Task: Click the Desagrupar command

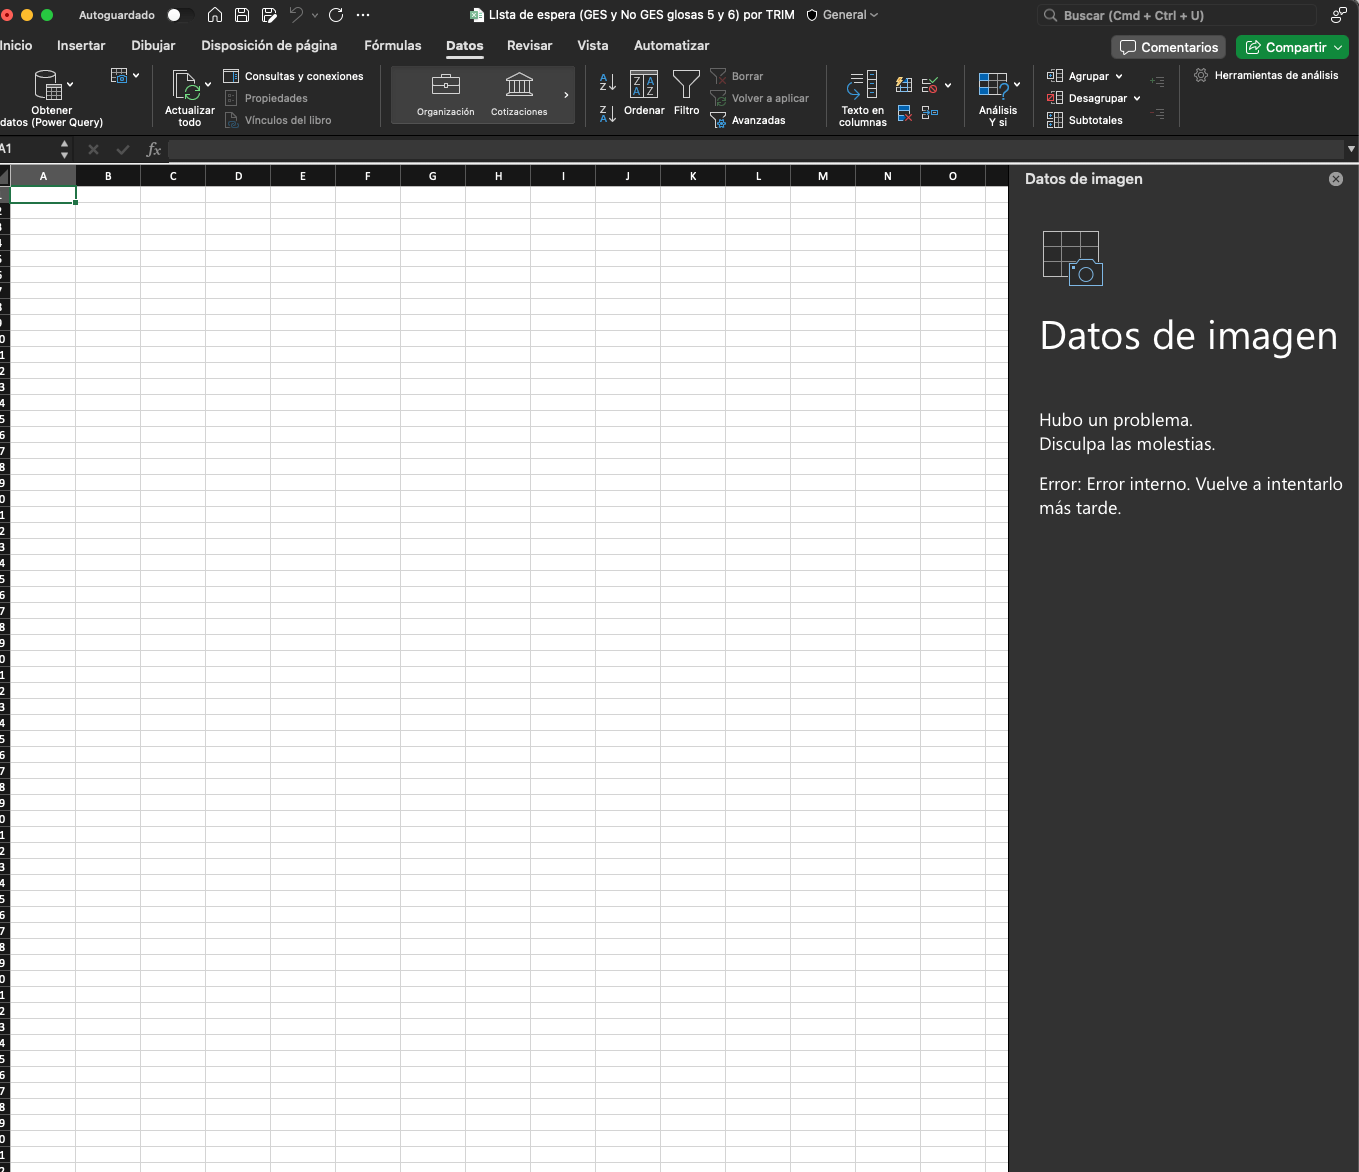Action: (1087, 98)
